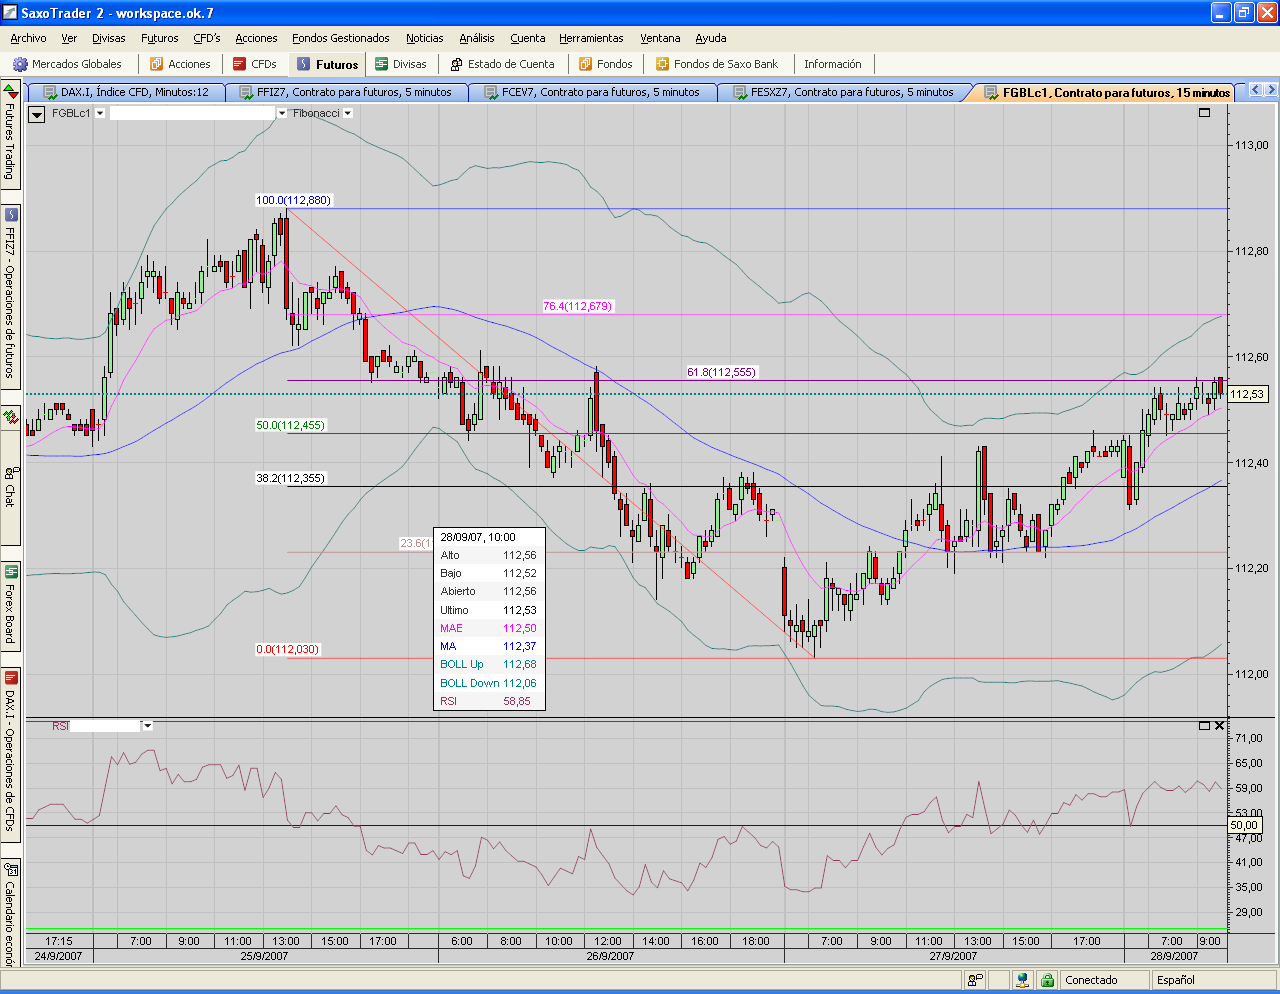This screenshot has width=1280, height=994.
Task: Open Estado de Cuenta view
Action: [502, 64]
